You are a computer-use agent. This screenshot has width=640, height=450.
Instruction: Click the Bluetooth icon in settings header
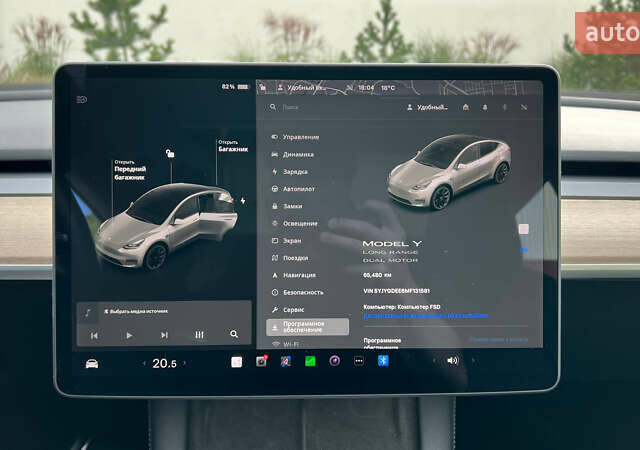tap(504, 107)
